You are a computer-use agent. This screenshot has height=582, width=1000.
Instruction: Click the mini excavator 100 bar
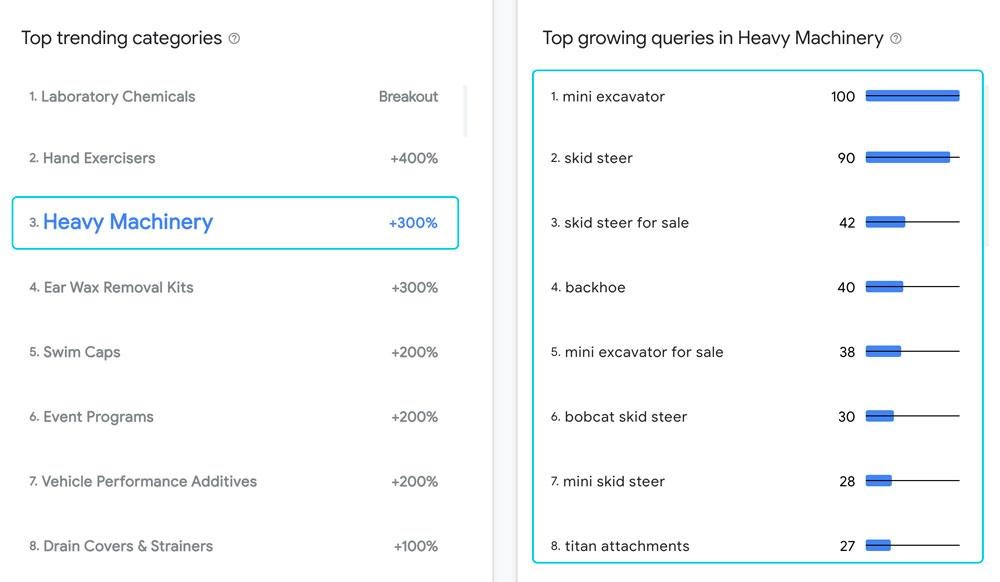tap(912, 96)
